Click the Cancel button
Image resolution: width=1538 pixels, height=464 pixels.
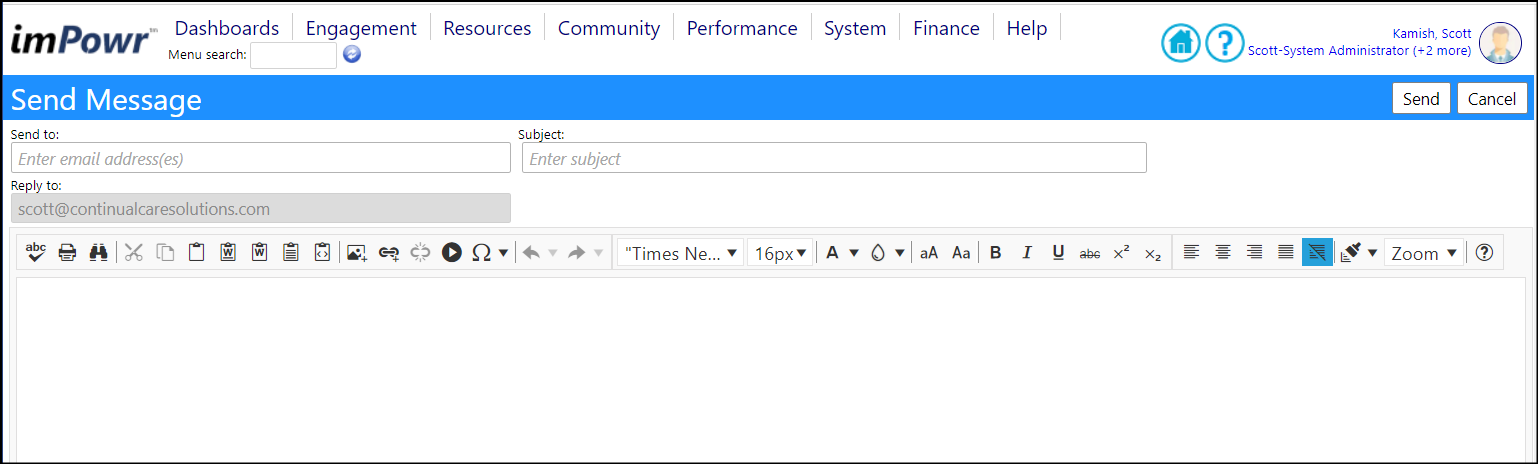1492,98
